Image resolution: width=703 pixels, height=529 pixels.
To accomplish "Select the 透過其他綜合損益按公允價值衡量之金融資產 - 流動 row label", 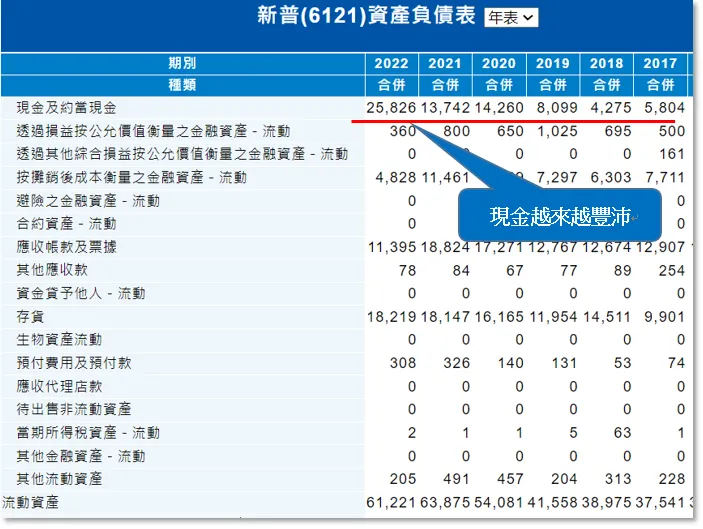I will click(x=182, y=154).
